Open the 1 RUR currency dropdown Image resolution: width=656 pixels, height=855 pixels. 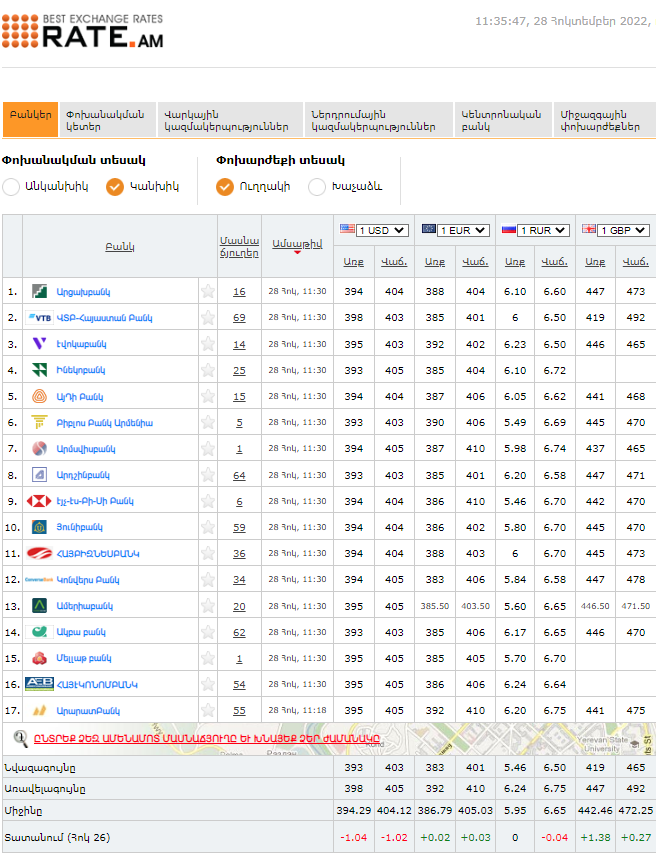[x=543, y=230]
